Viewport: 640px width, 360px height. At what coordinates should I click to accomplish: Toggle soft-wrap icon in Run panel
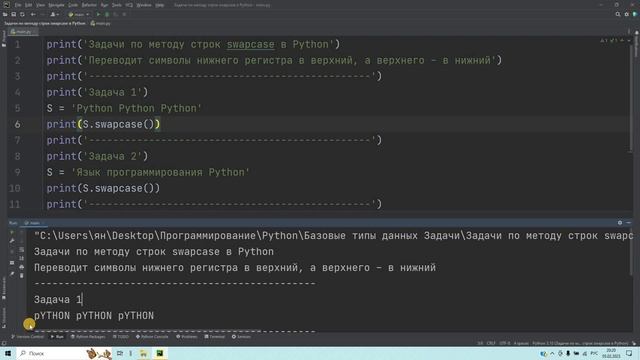tap(22, 249)
